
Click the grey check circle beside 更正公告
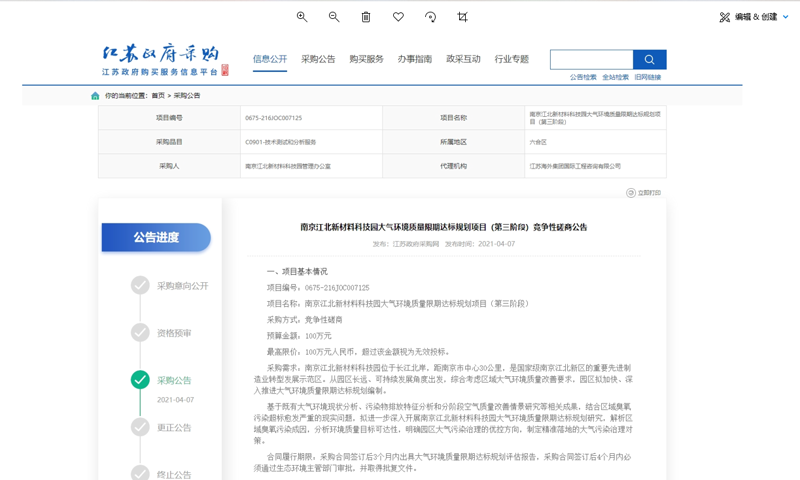click(x=140, y=427)
